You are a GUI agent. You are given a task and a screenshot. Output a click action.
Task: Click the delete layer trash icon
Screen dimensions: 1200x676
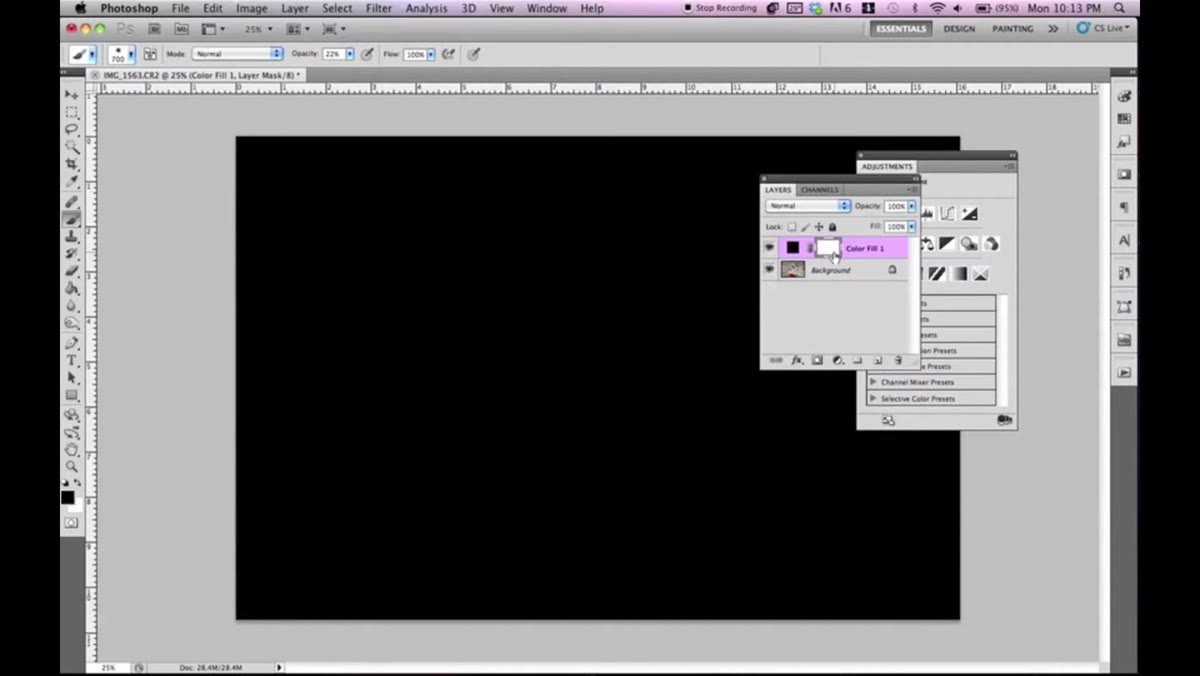tap(898, 360)
